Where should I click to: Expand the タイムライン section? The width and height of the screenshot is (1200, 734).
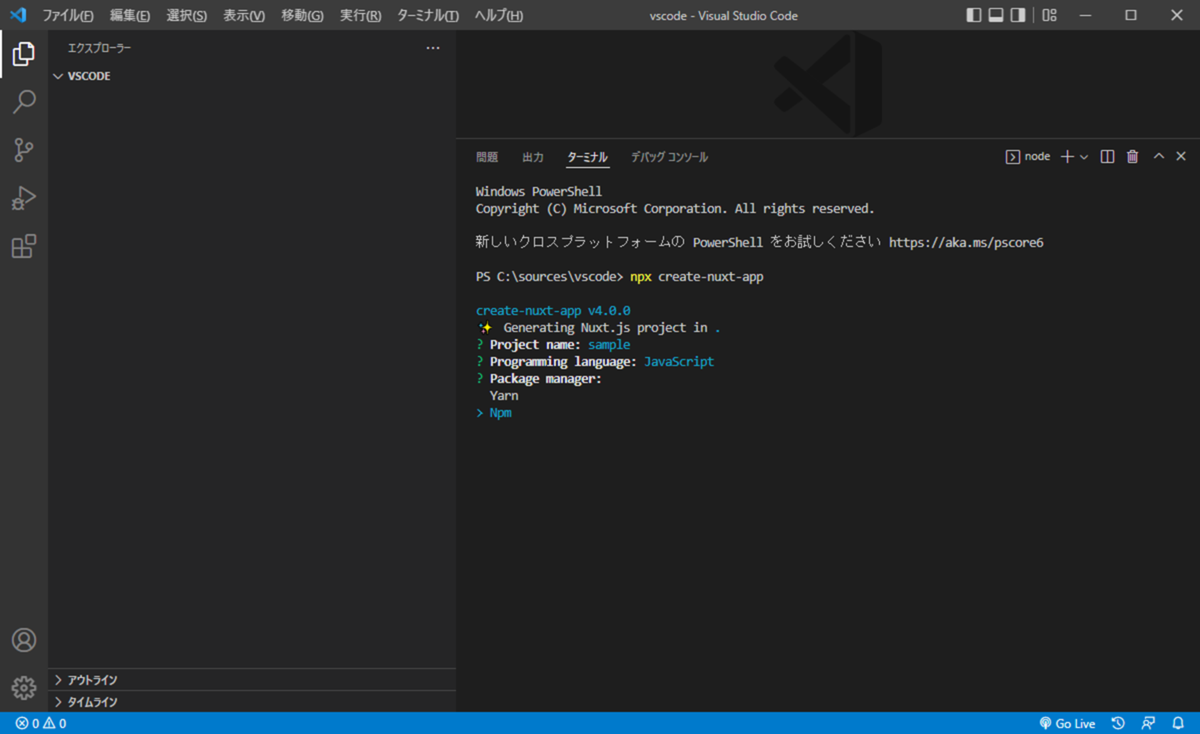[x=252, y=702]
